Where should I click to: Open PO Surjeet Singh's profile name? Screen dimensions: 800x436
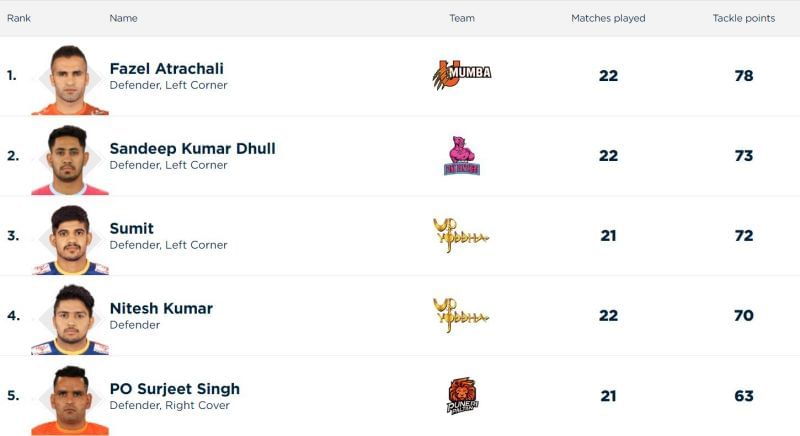click(174, 389)
